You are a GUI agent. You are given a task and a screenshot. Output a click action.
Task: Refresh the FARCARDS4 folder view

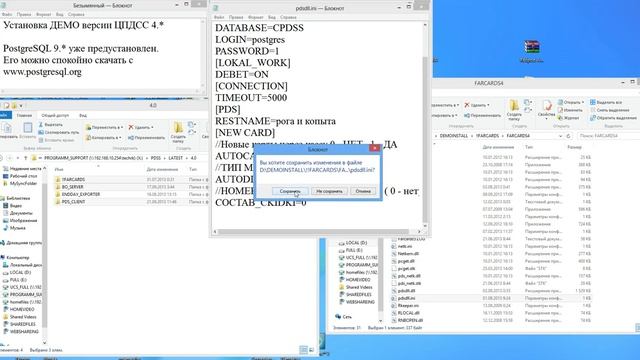coord(568,136)
